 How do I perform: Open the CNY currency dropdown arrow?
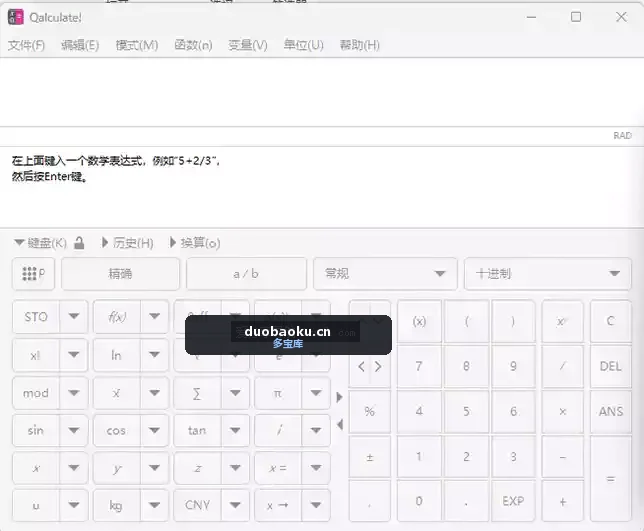[235, 505]
